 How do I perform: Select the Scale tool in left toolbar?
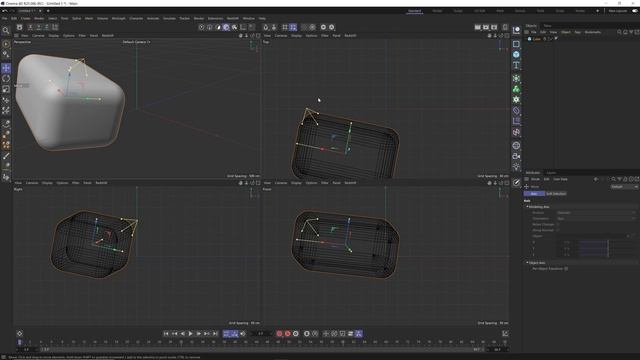[6, 89]
